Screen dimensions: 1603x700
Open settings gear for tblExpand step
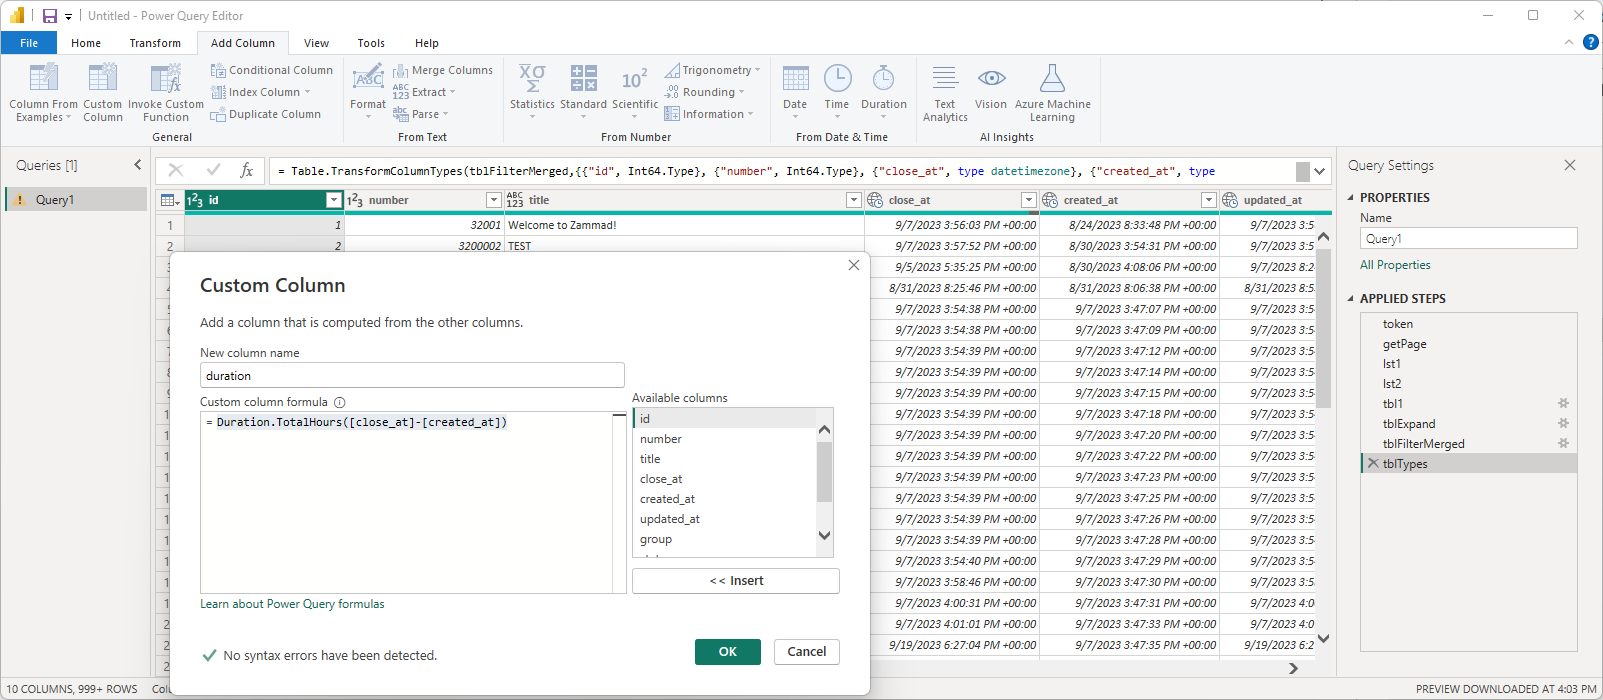coord(1564,423)
